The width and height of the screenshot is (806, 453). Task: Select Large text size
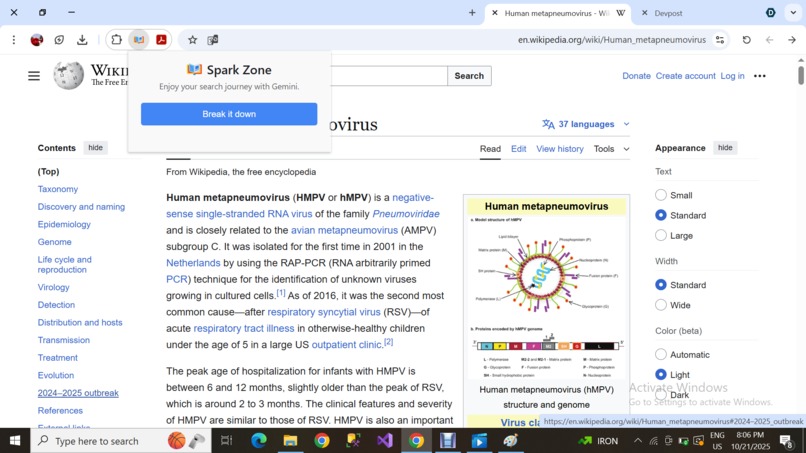(661, 235)
